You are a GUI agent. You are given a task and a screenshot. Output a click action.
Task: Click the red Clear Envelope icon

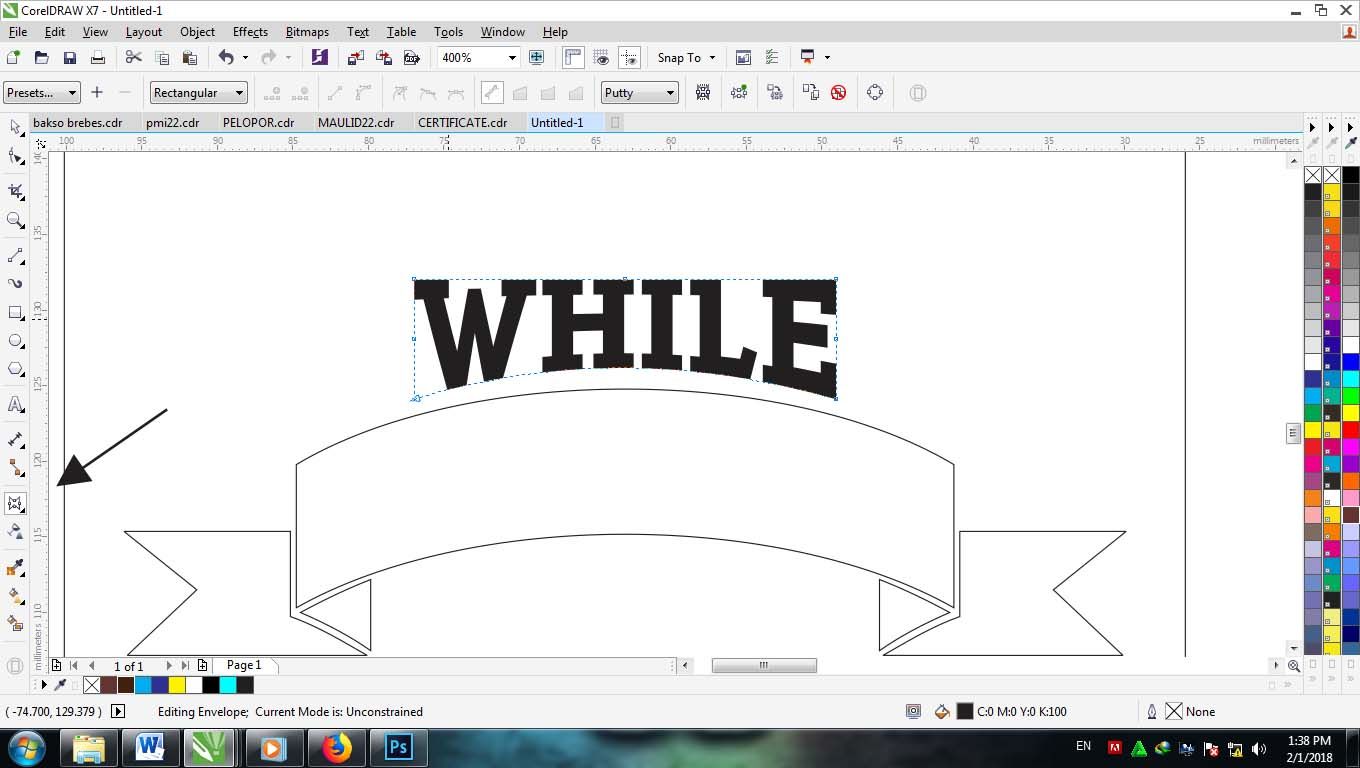click(x=838, y=93)
